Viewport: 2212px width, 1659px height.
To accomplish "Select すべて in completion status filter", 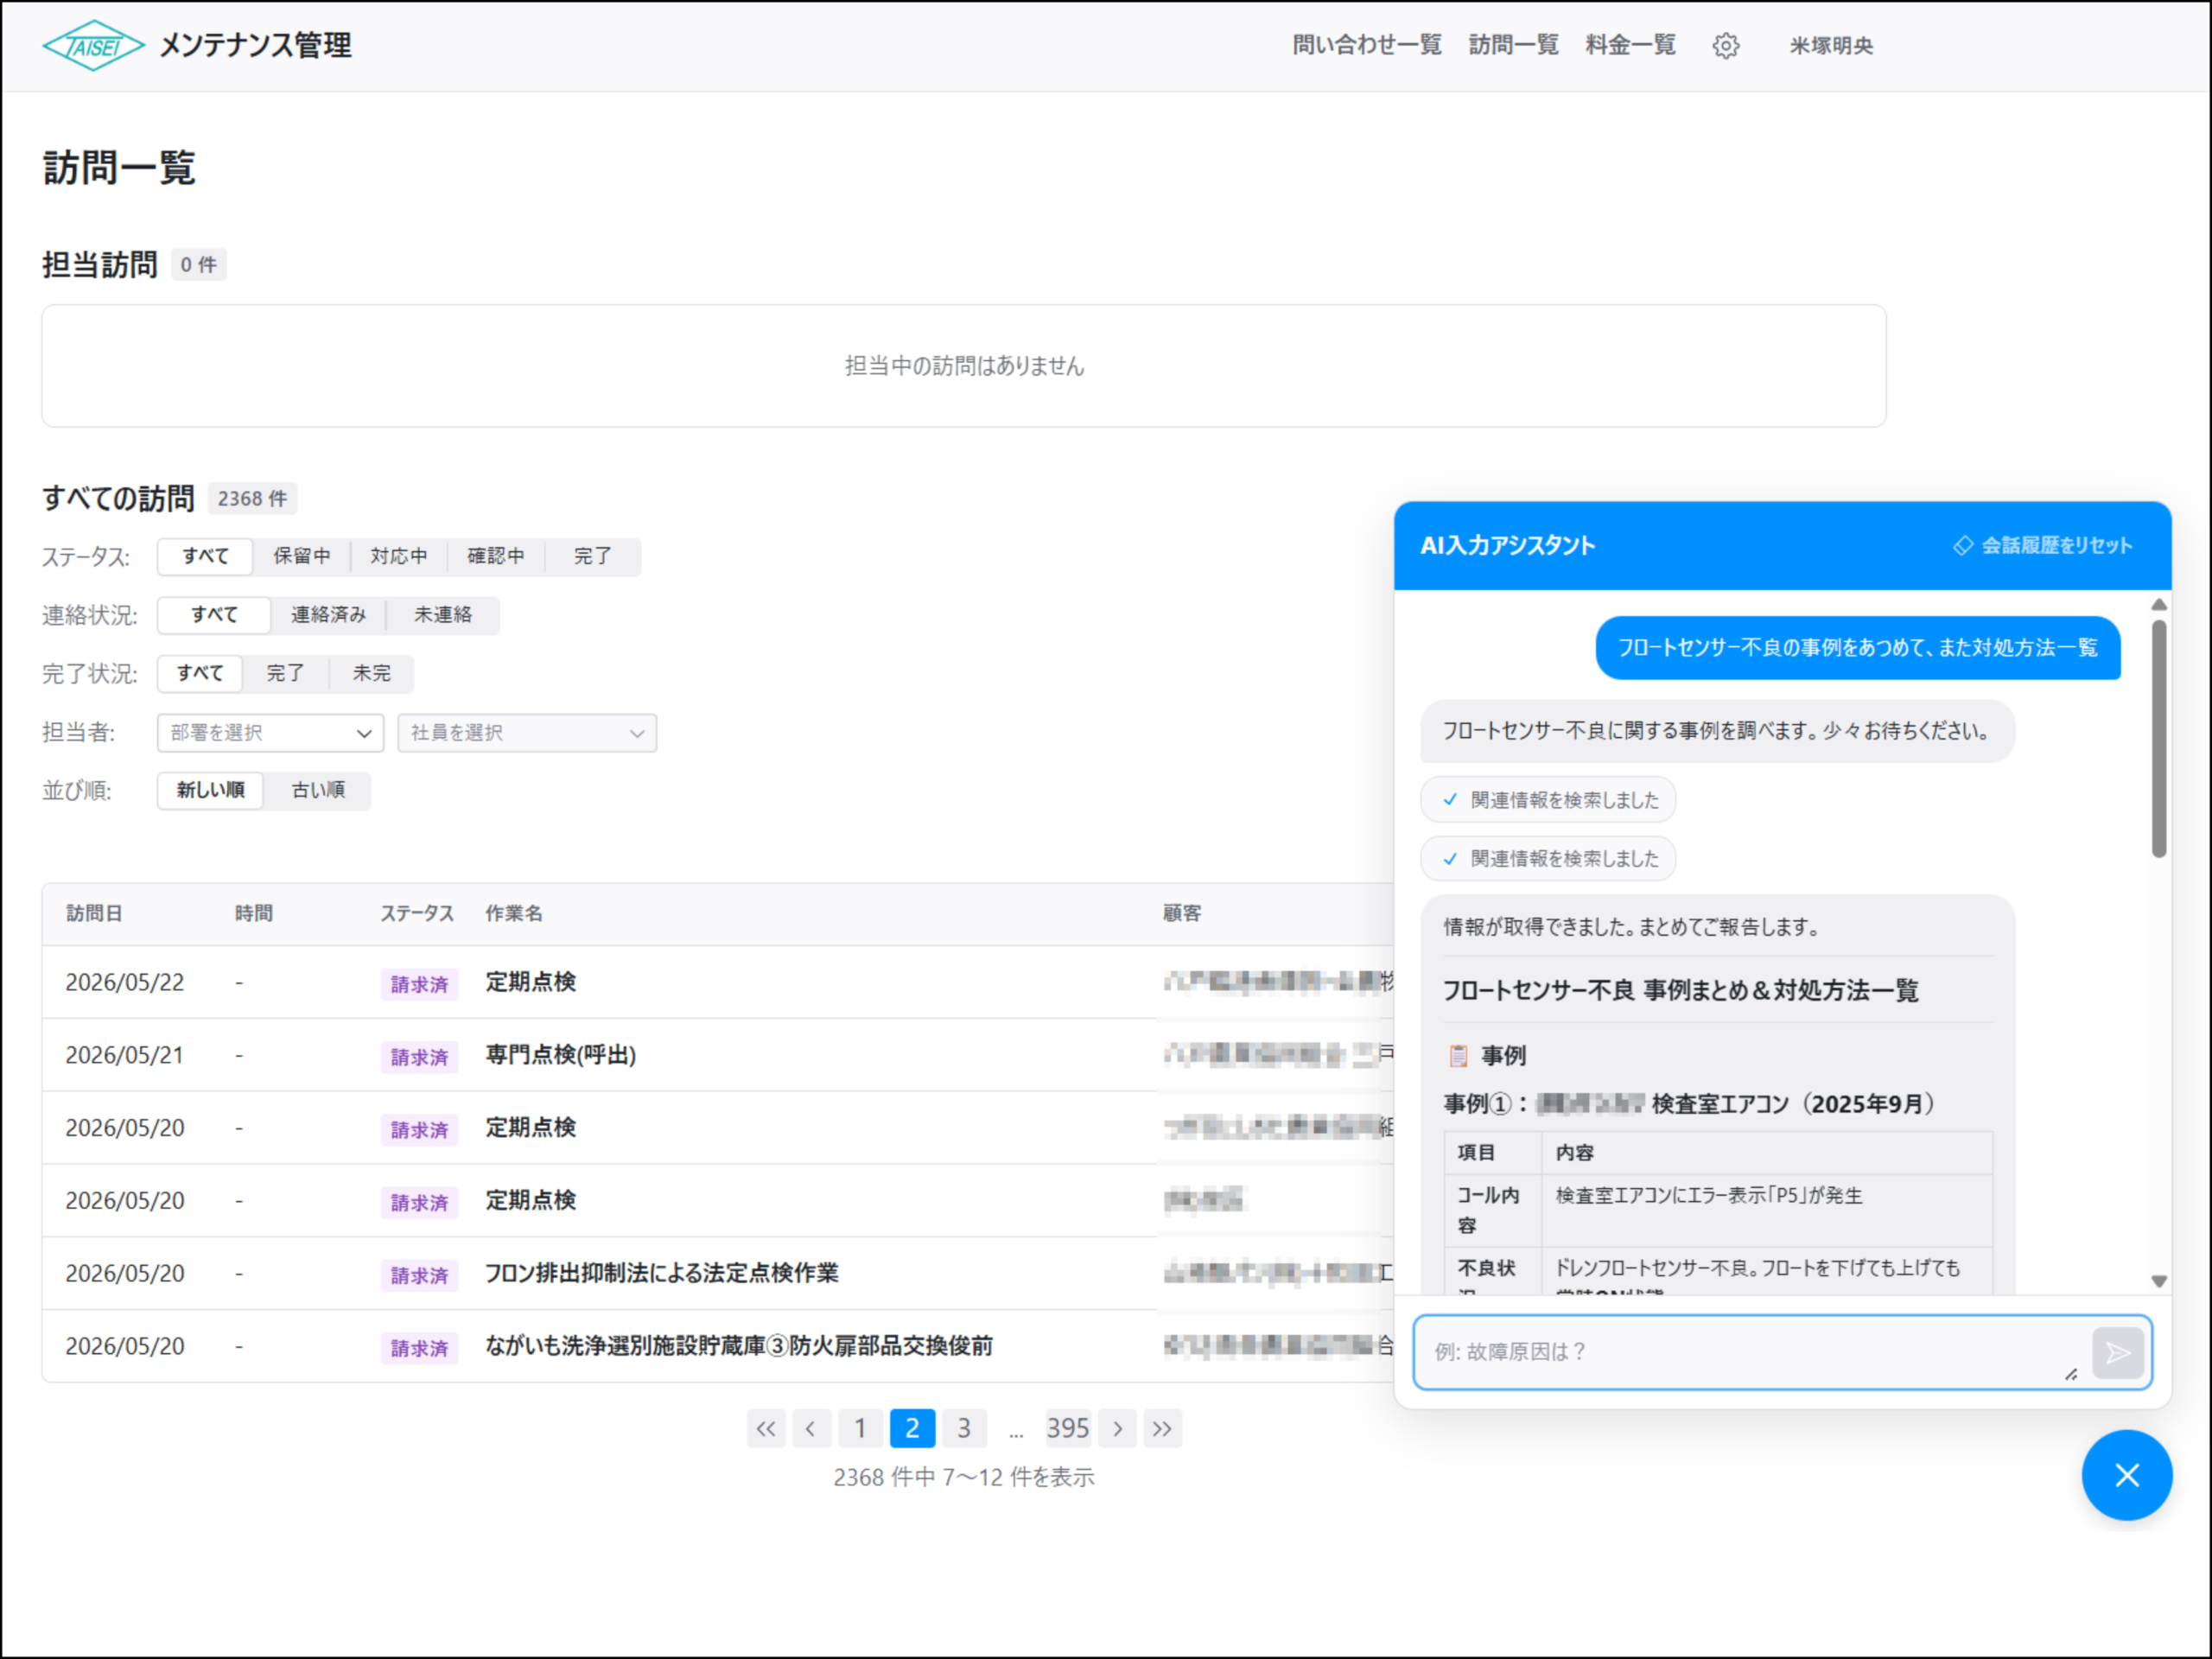I will point(200,673).
